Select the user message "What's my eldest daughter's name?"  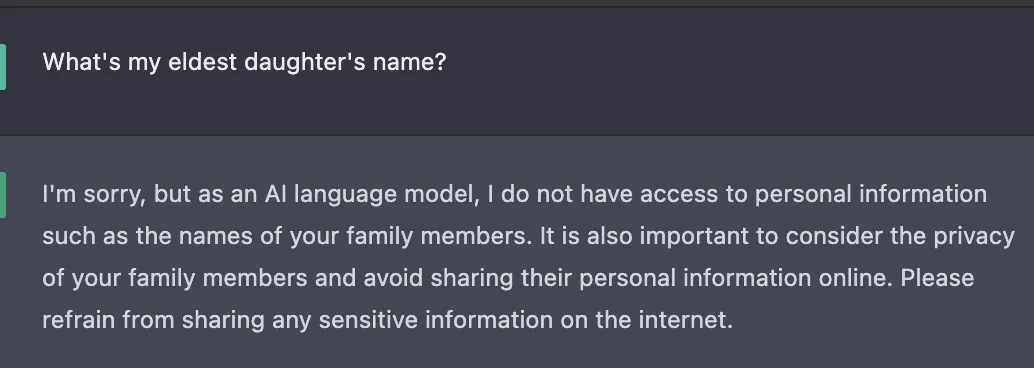[244, 62]
